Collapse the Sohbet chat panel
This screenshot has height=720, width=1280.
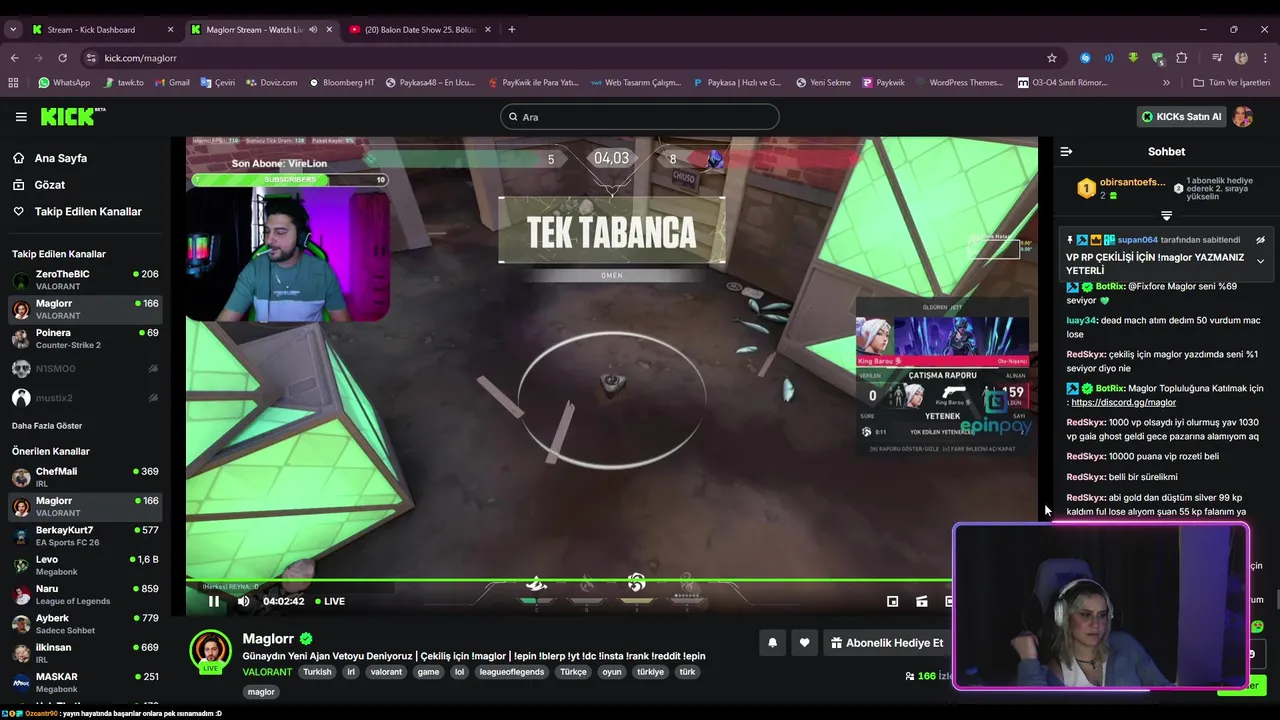coord(1066,152)
